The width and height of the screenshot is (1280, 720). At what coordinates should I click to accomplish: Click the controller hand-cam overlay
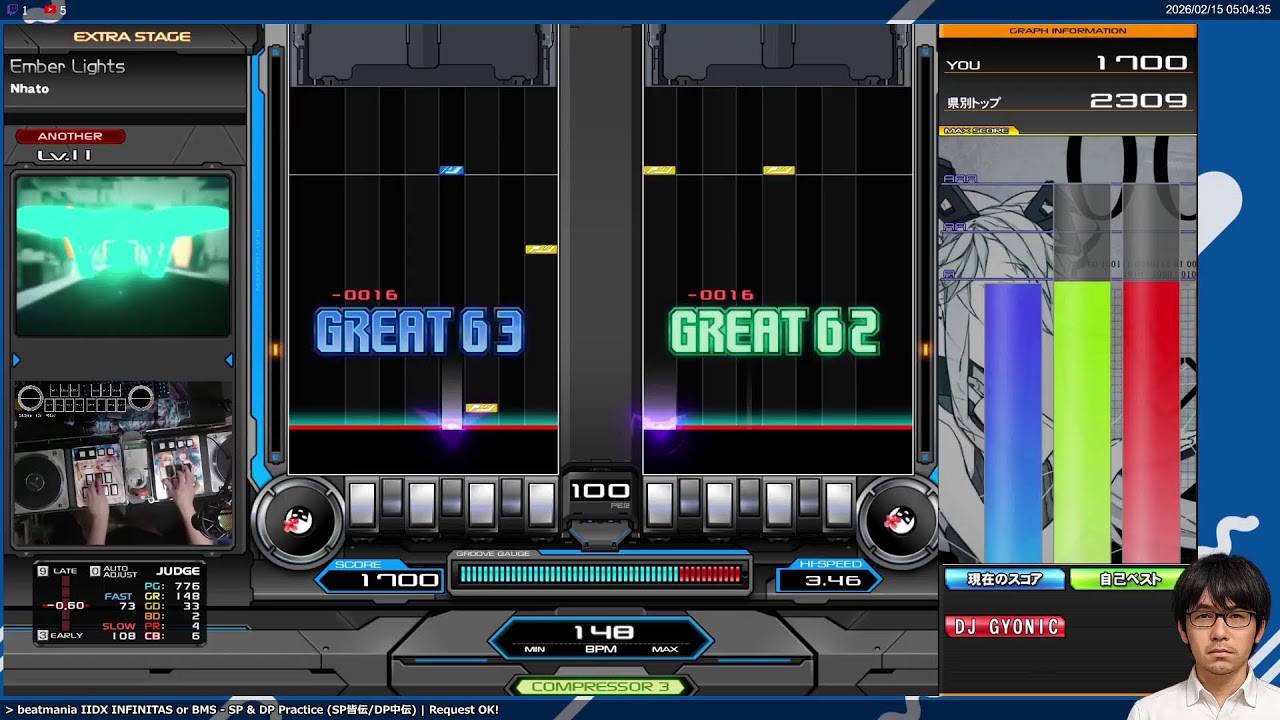[x=123, y=464]
